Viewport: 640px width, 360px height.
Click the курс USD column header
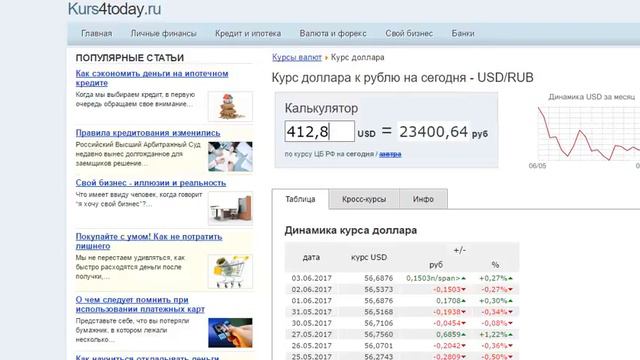coord(369,257)
